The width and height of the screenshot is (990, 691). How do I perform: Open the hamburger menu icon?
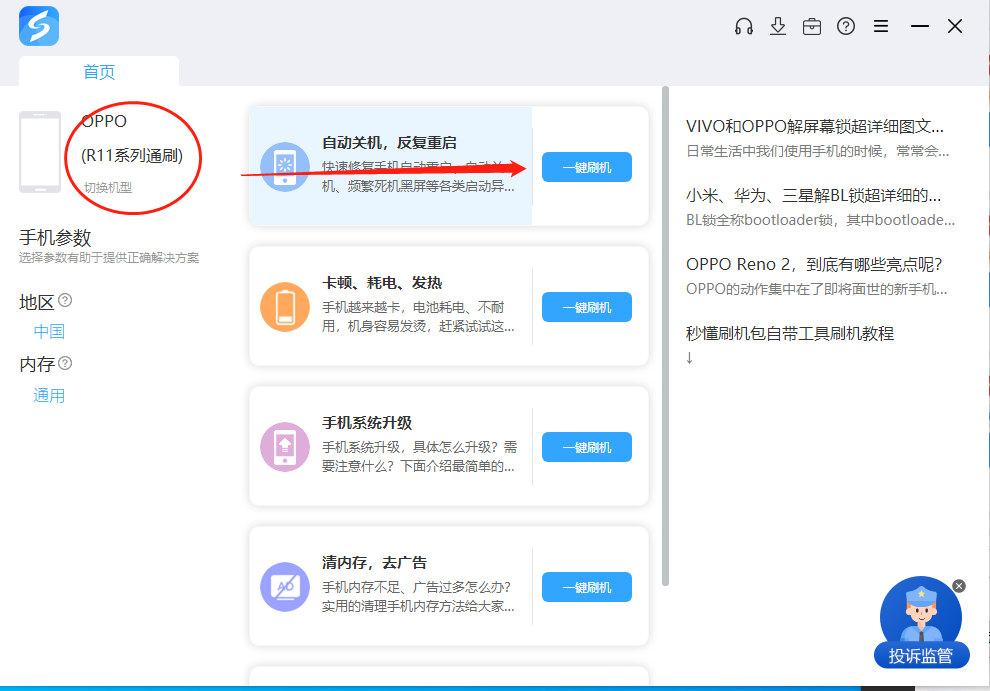[881, 26]
